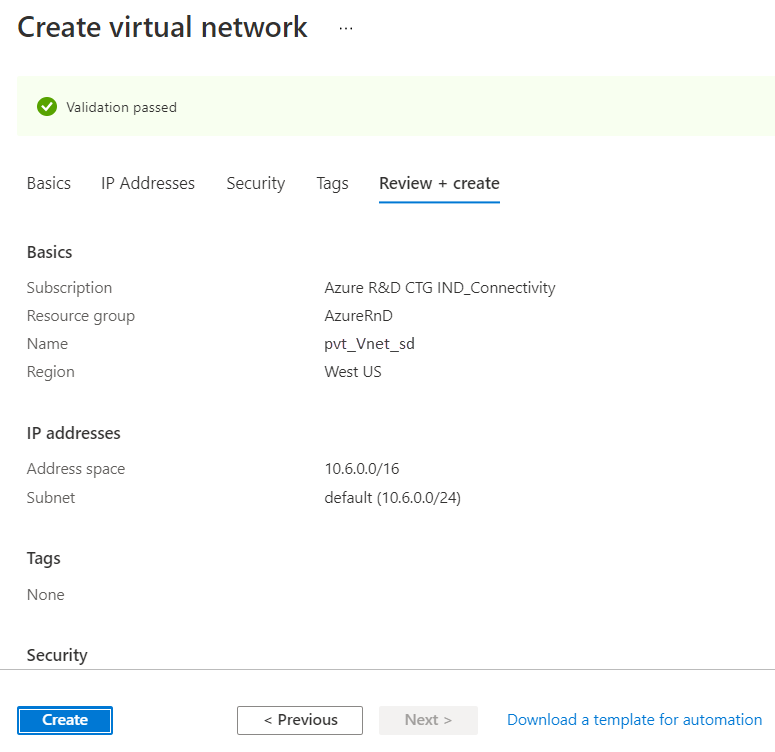
Task: Go back with the Previous button
Action: click(300, 720)
